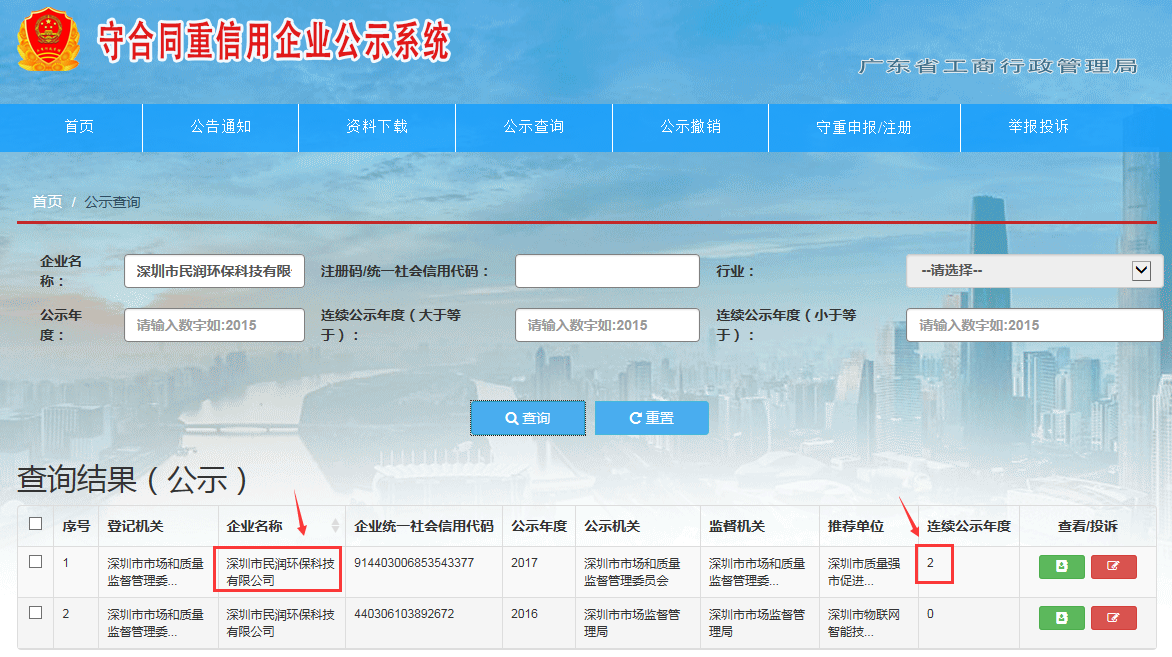
Task: Go to 资料下载 in navigation bar
Action: pos(377,127)
